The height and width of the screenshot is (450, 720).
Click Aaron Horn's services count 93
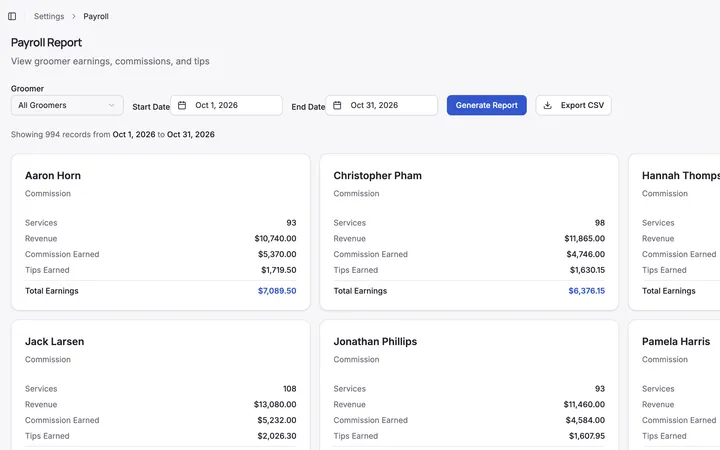click(291, 223)
